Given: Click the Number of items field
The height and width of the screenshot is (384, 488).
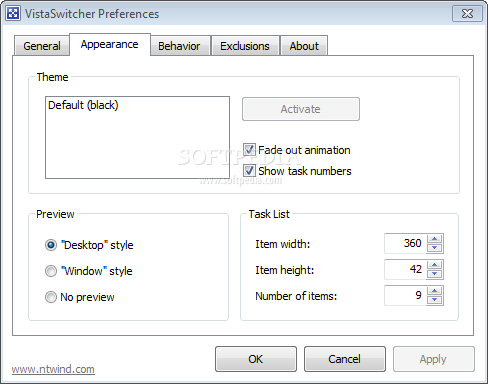Looking at the screenshot, I should (405, 295).
